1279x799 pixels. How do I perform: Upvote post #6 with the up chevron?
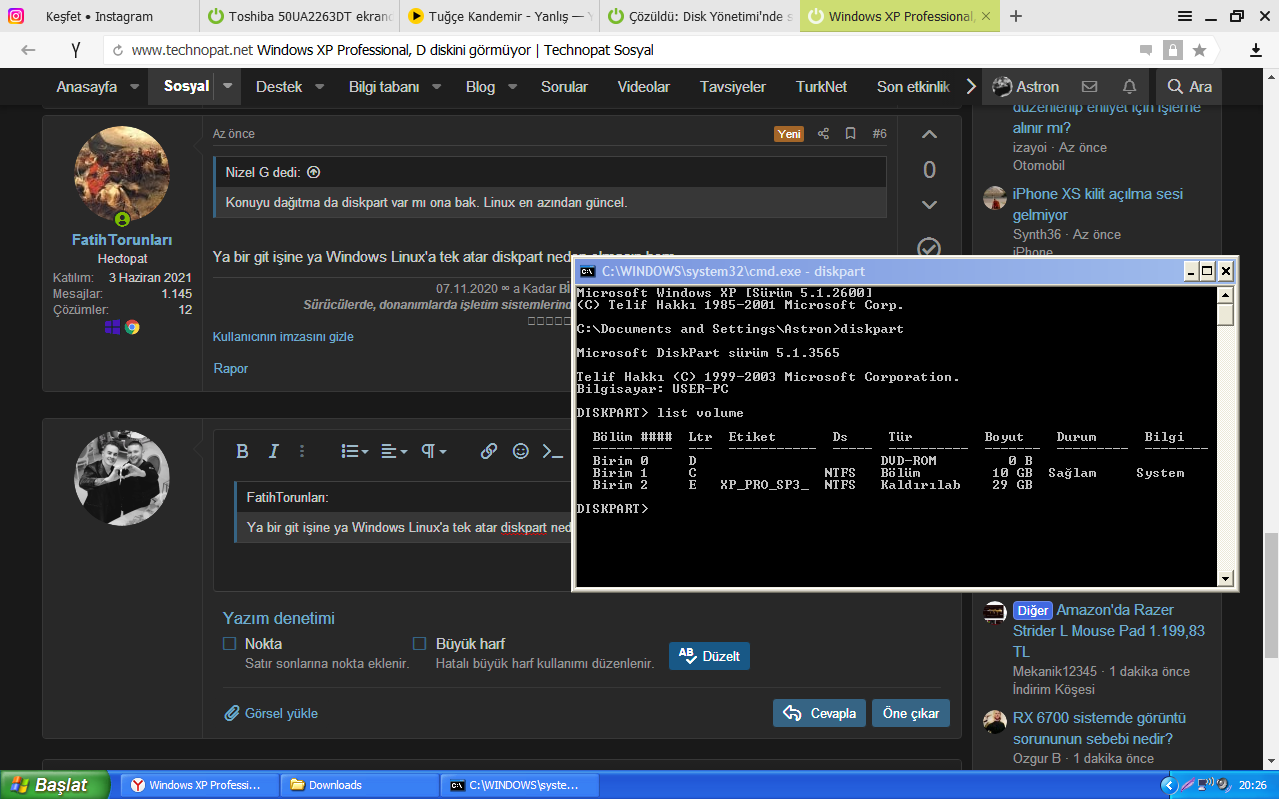coord(929,135)
